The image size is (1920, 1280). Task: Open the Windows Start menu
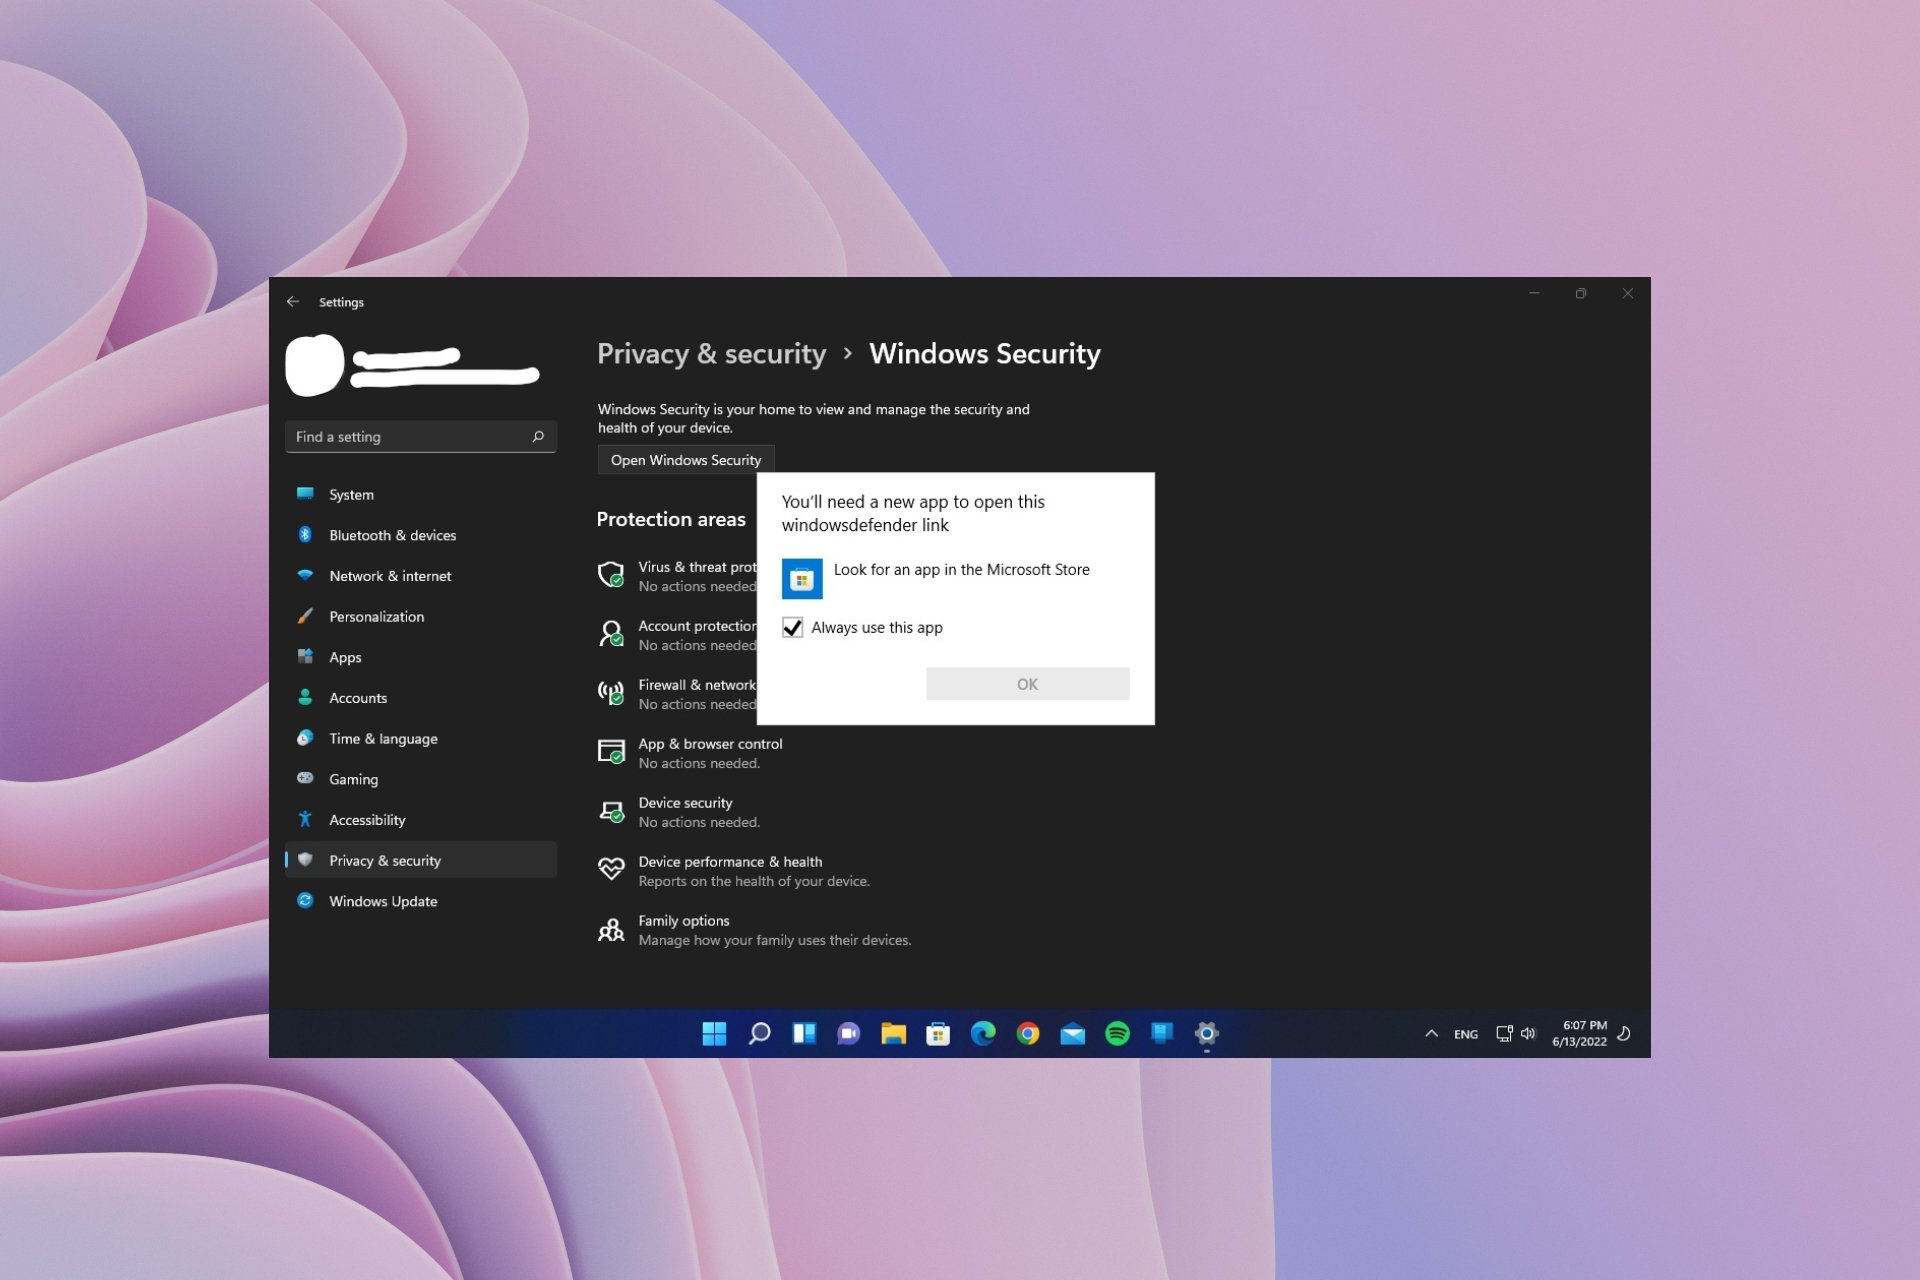click(714, 1034)
